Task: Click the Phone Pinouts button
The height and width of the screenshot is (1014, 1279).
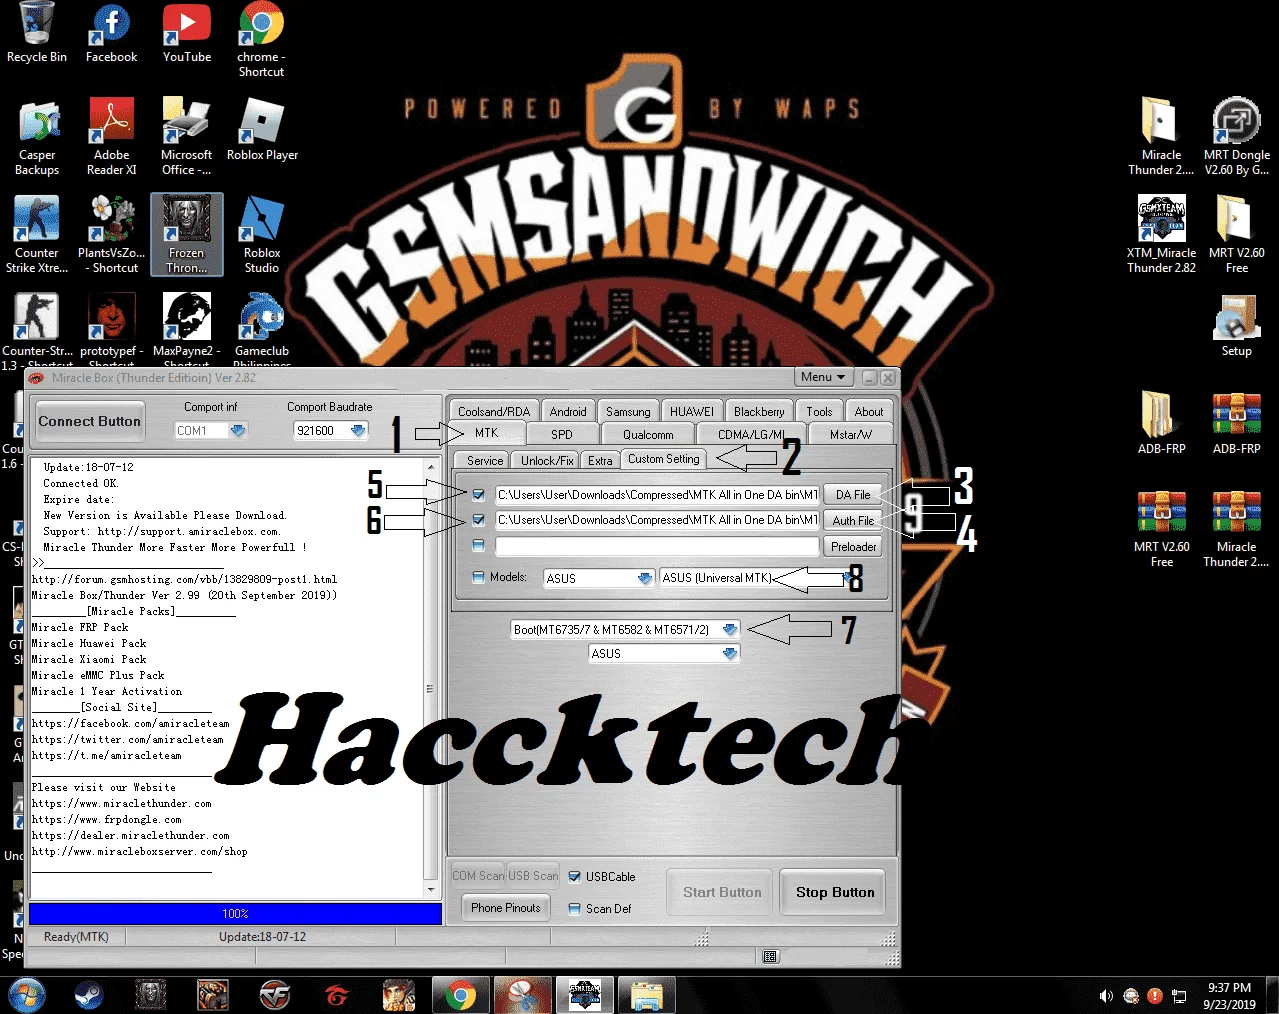Action: (x=505, y=908)
